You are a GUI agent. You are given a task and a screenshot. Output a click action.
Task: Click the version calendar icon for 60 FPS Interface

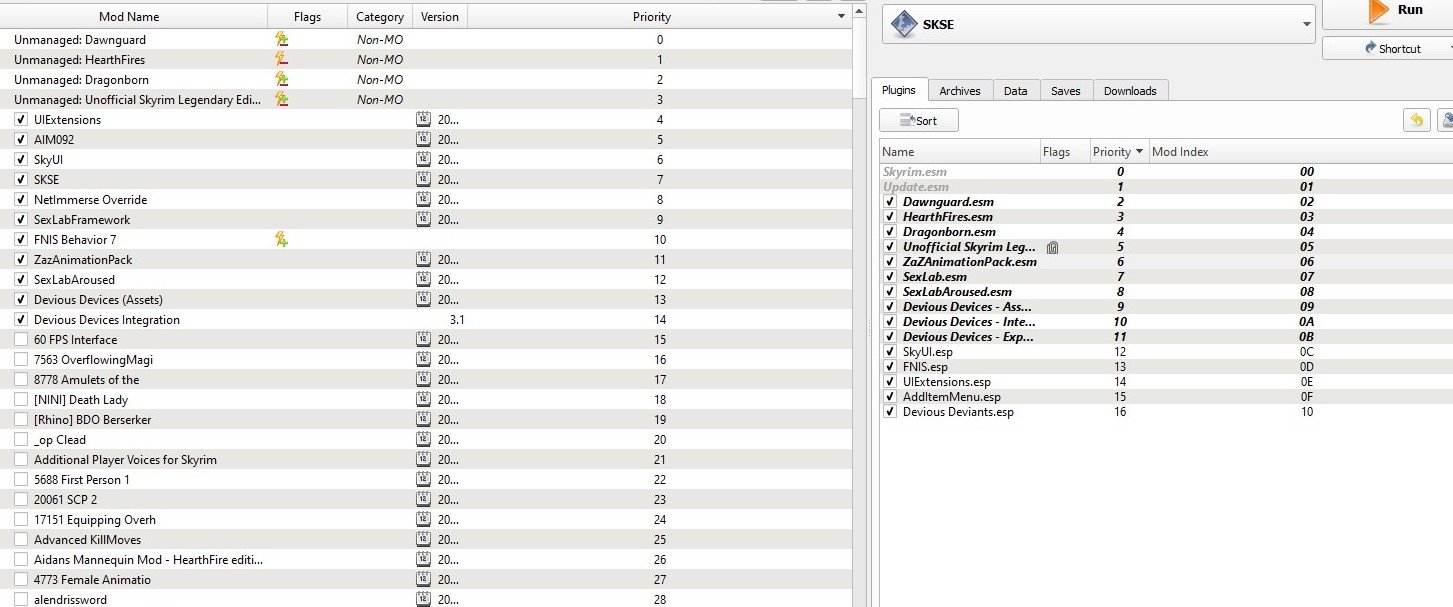[423, 339]
